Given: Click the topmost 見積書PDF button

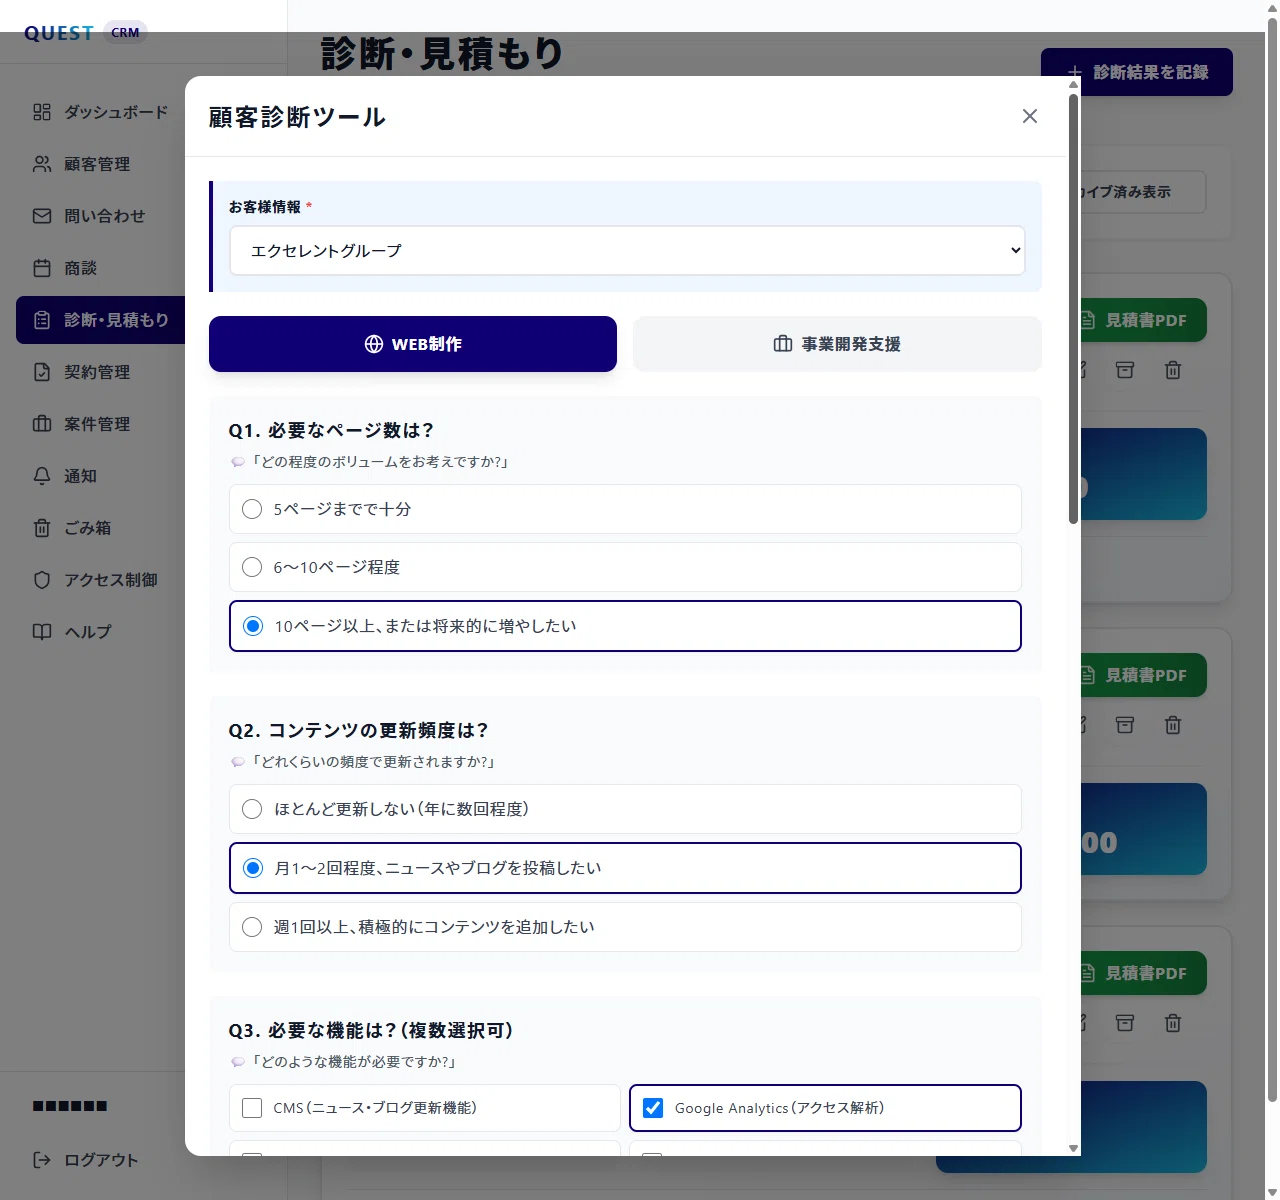Looking at the screenshot, I should pyautogui.click(x=1143, y=320).
